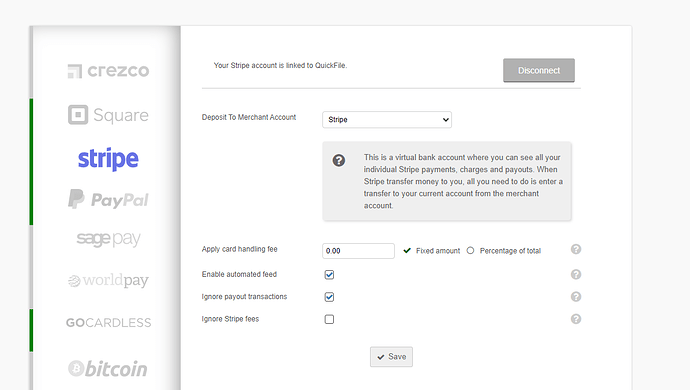Screen dimensions: 690x390
Task: Click the 'Ignore payout transactions' label
Action: [244, 297]
